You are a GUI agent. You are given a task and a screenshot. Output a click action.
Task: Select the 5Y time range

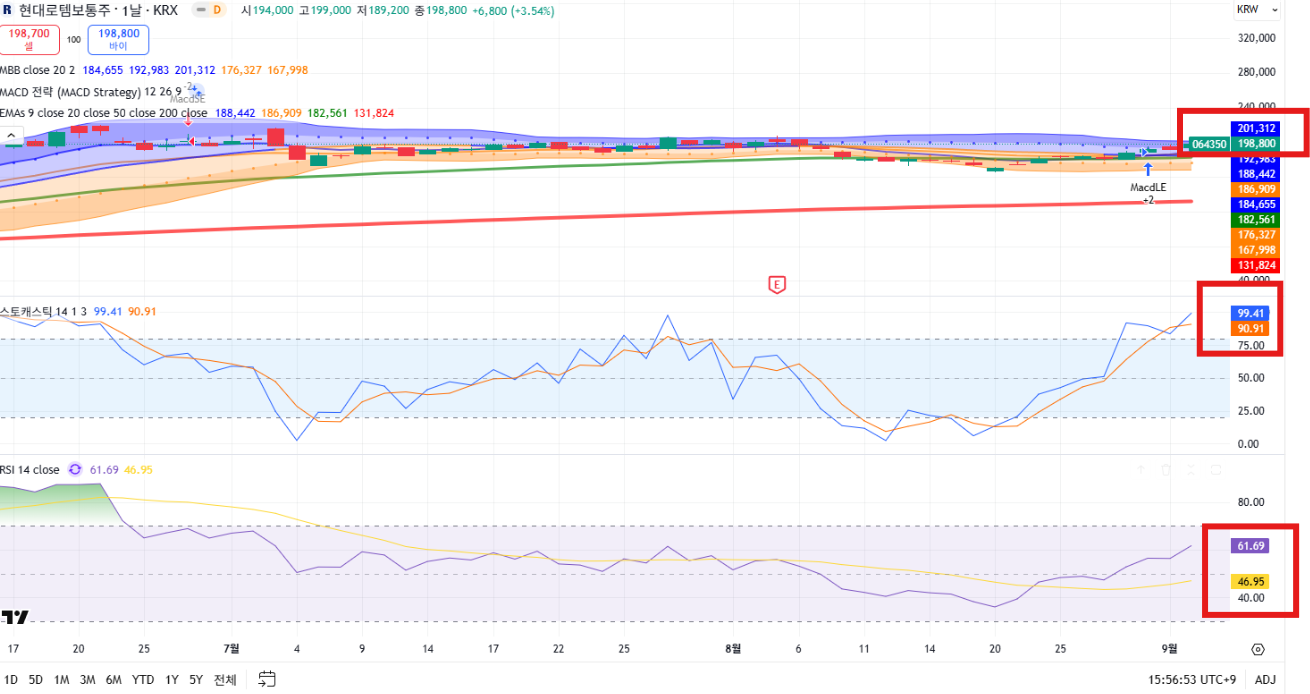click(196, 679)
